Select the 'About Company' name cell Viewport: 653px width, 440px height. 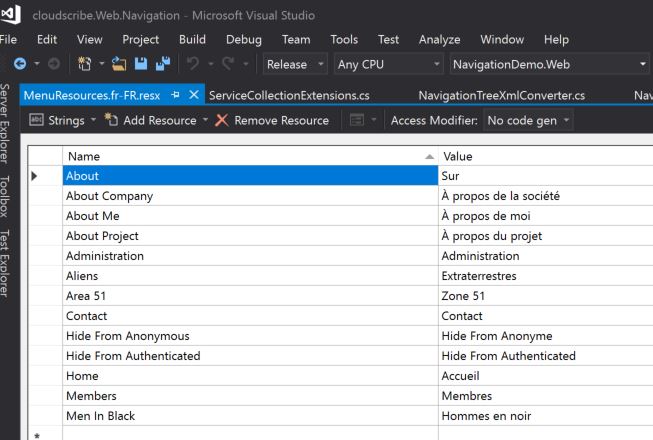pos(250,196)
